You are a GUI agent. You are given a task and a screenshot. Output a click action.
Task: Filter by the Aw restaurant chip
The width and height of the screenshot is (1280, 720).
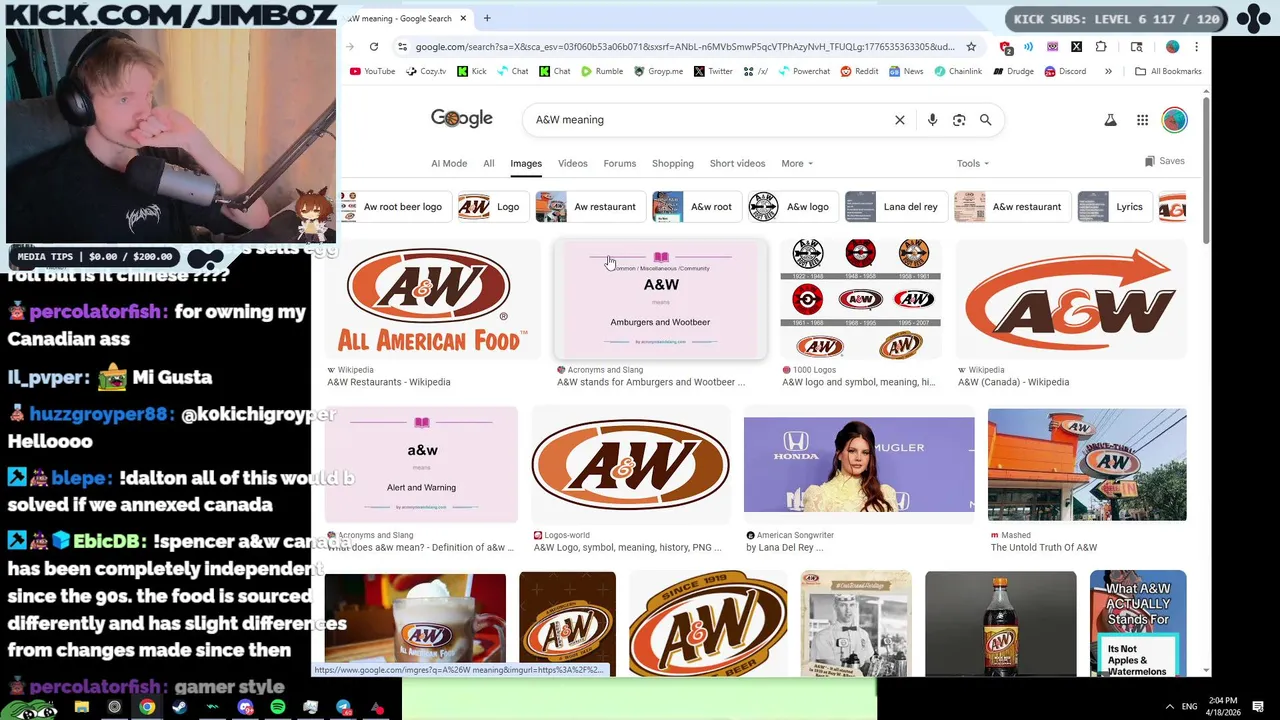[590, 207]
